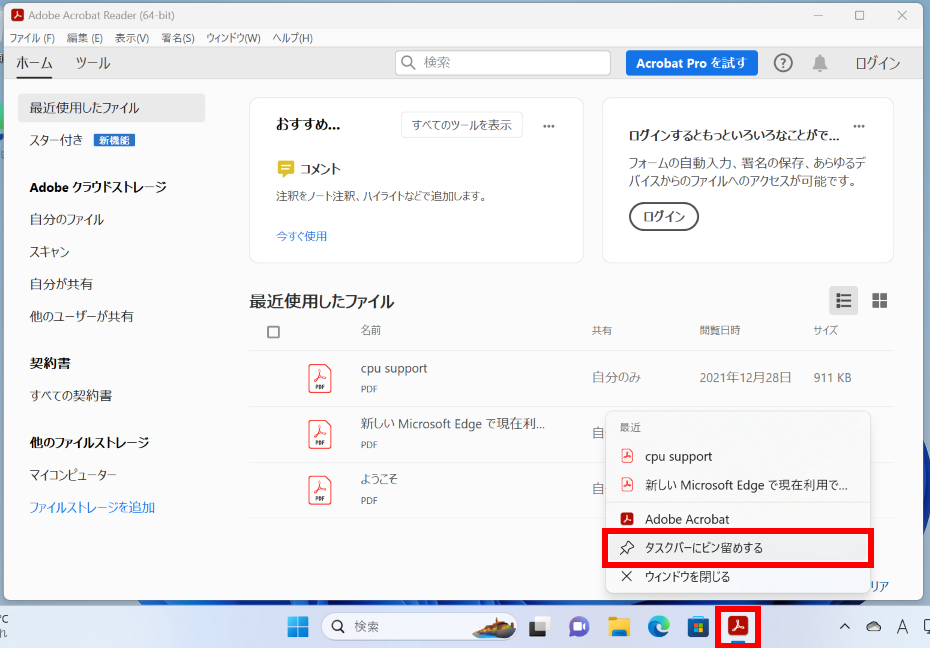
Task: Open the ようこそ file name in list
Action: coord(379,479)
